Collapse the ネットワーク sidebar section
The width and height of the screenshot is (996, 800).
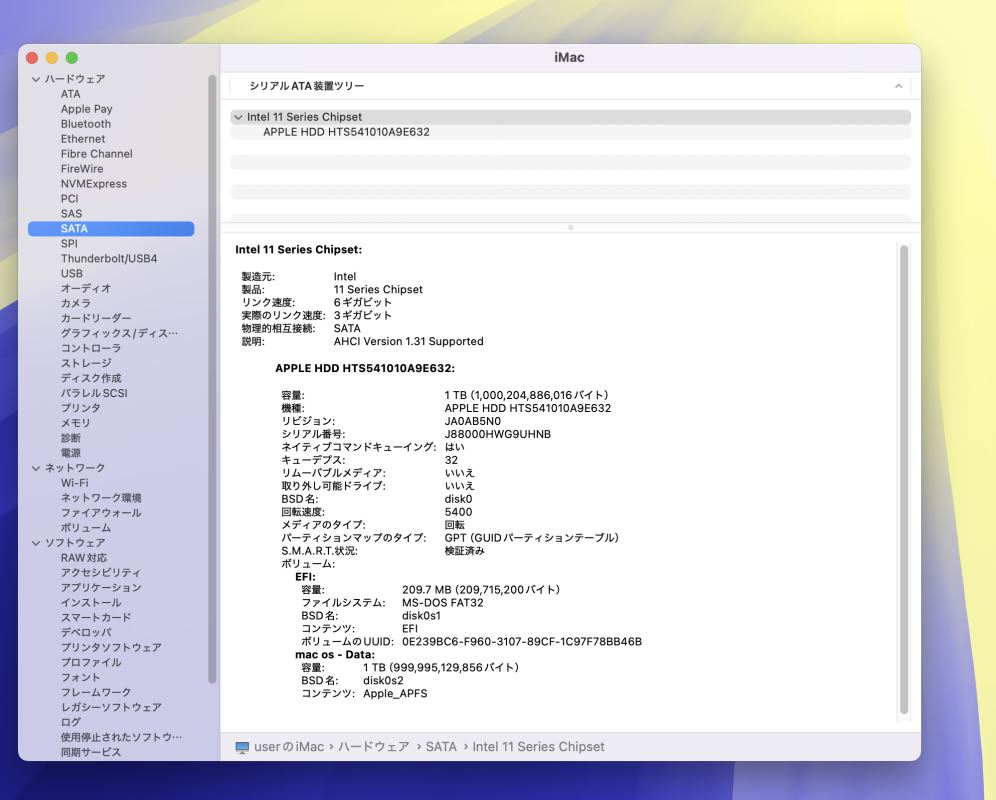point(36,468)
